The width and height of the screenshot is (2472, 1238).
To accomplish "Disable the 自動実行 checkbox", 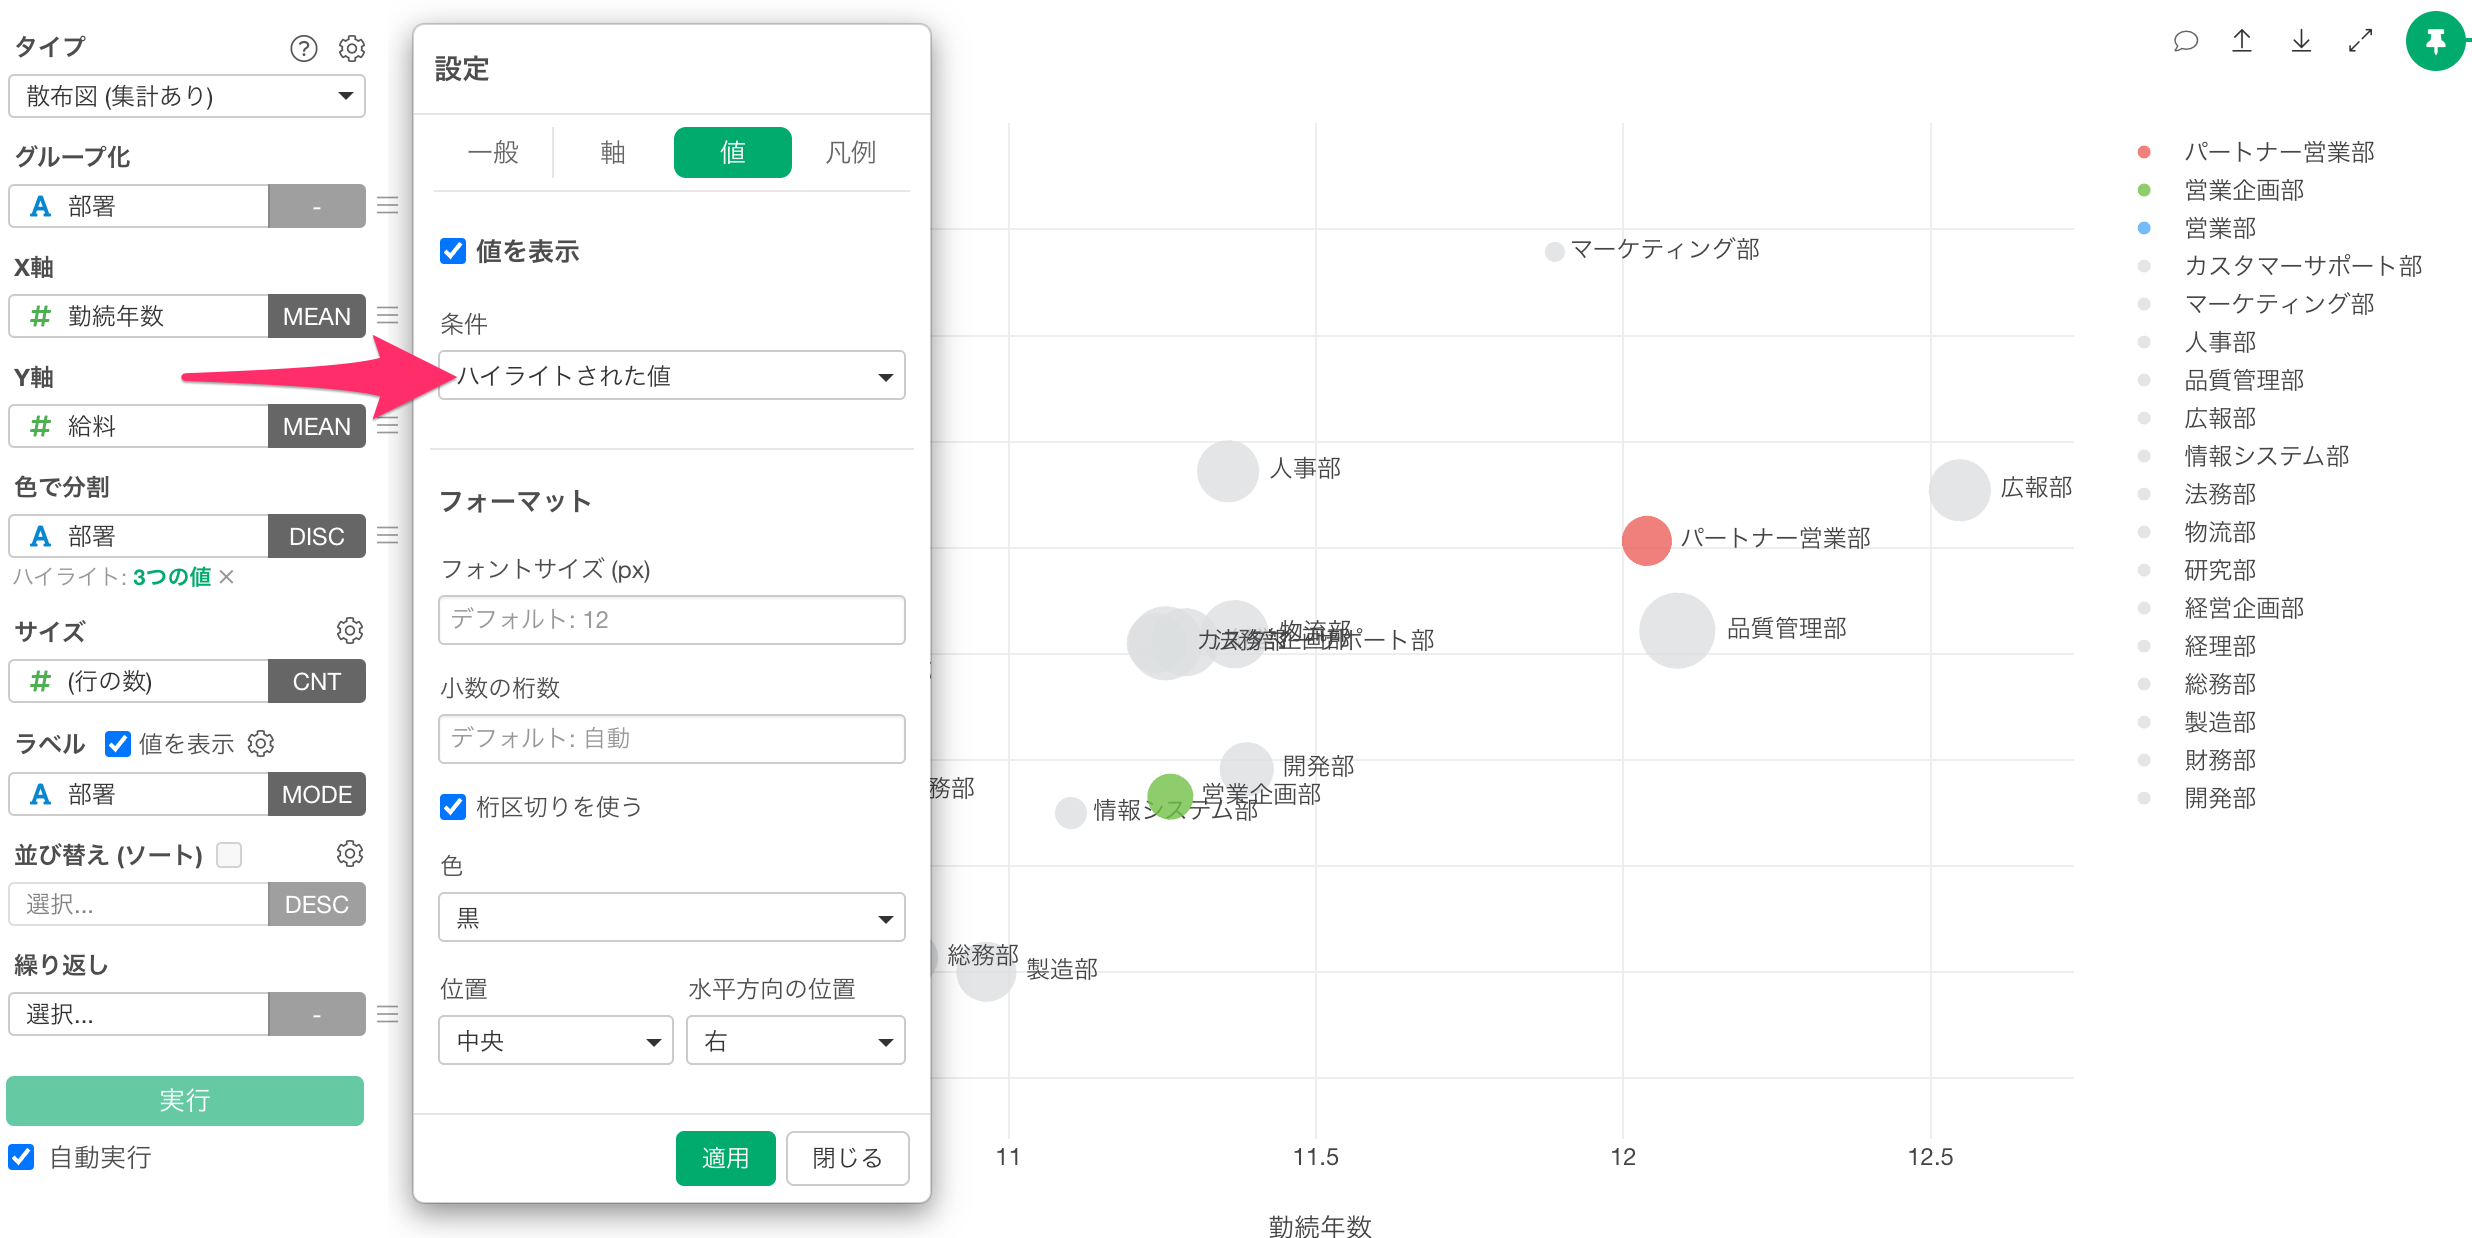I will 21,1157.
